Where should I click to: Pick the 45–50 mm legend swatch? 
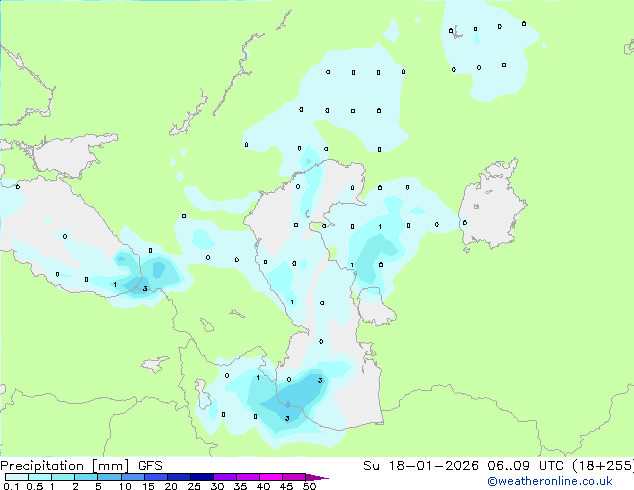point(294,477)
